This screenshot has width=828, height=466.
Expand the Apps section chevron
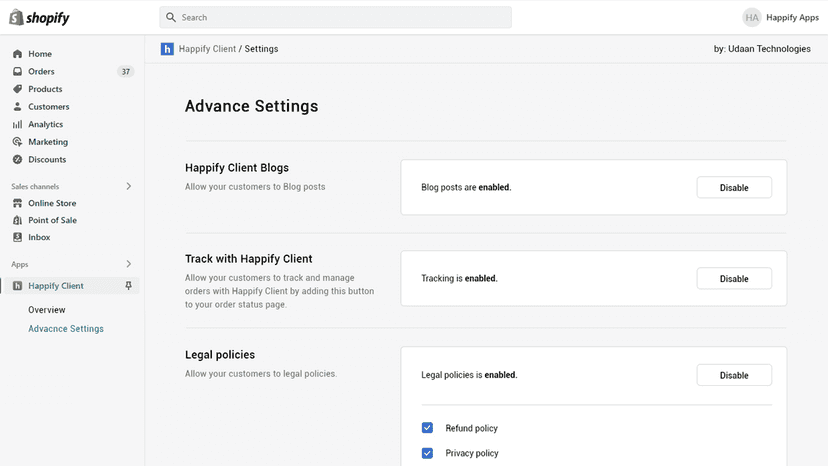(128, 264)
